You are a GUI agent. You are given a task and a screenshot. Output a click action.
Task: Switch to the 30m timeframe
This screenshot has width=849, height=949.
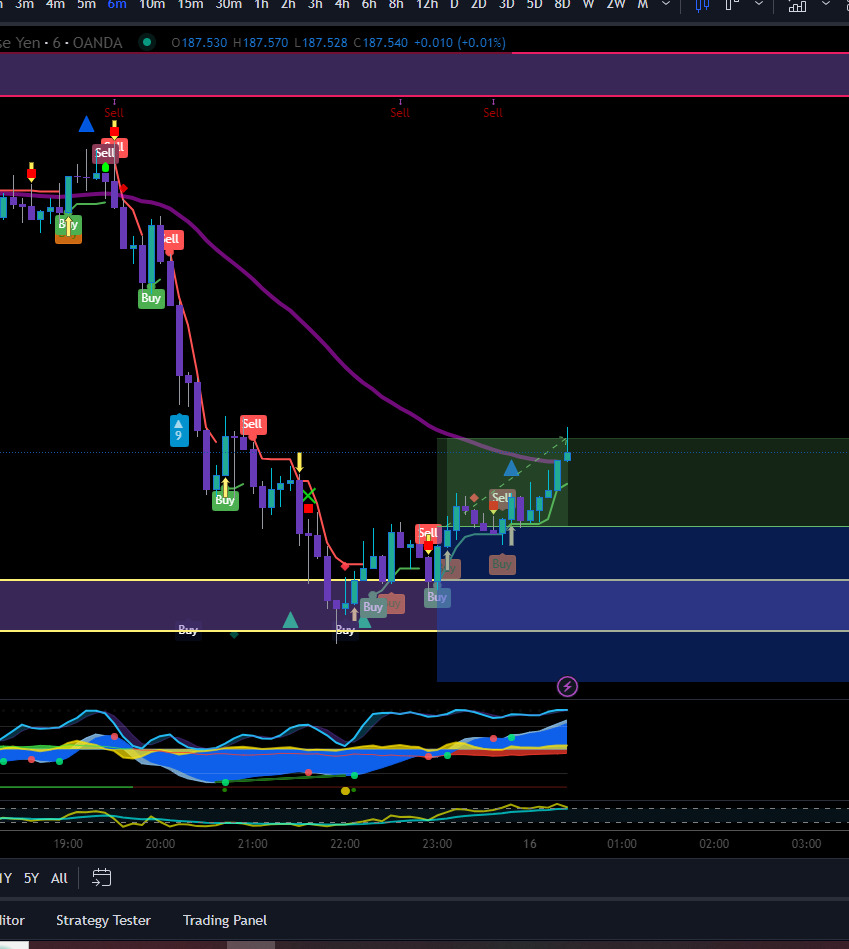229,5
